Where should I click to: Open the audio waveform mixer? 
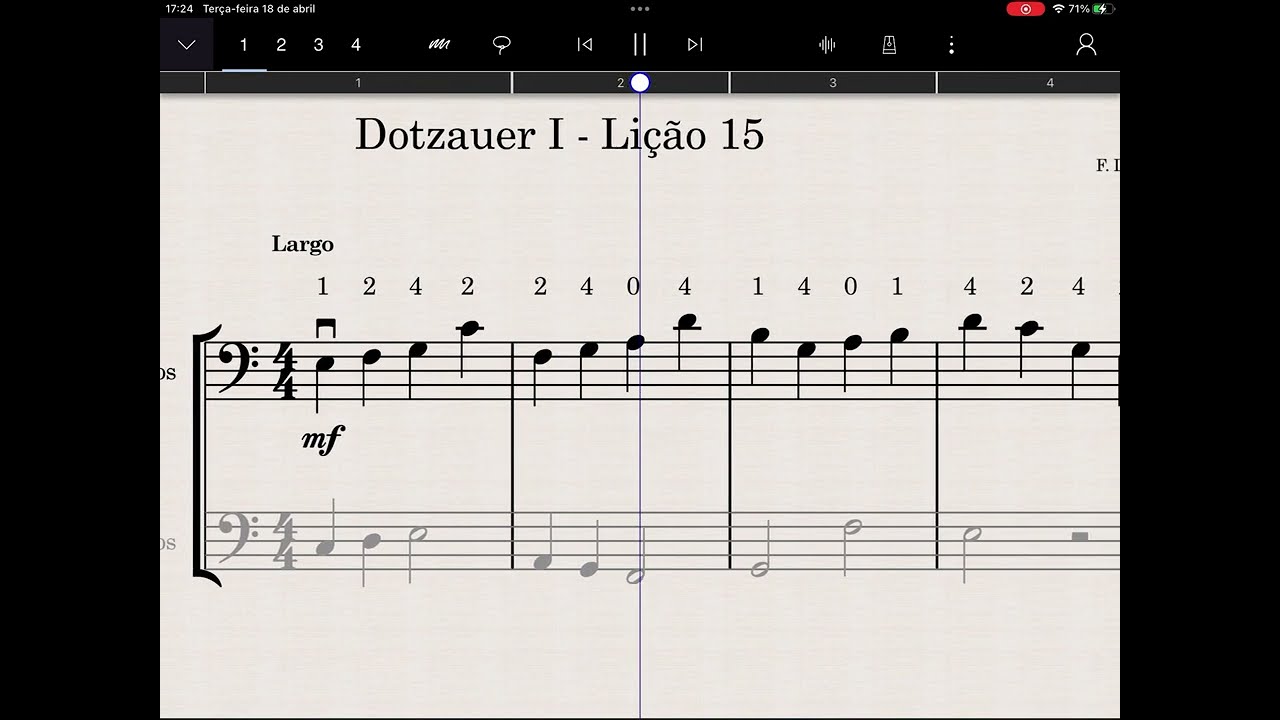tap(827, 45)
